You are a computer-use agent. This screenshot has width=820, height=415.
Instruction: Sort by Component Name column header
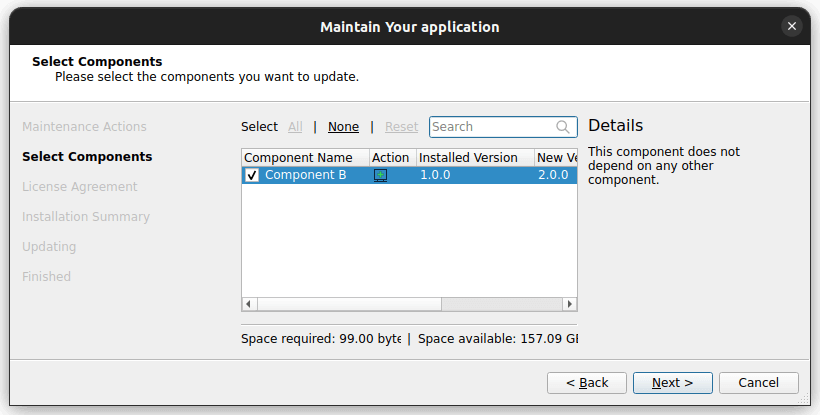coord(298,157)
